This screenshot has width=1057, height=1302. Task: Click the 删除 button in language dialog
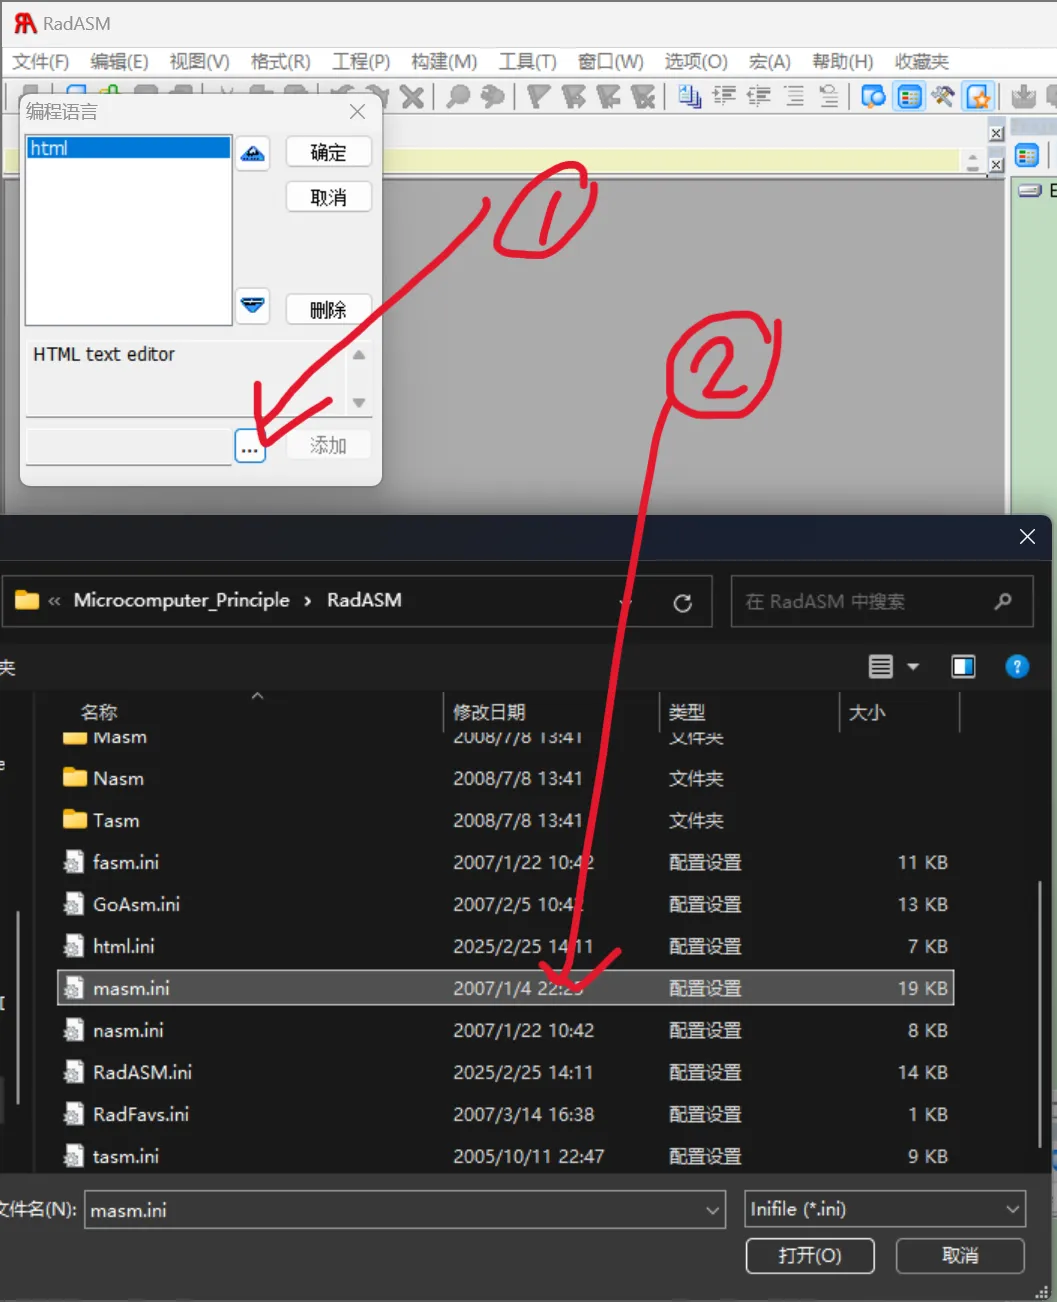328,309
